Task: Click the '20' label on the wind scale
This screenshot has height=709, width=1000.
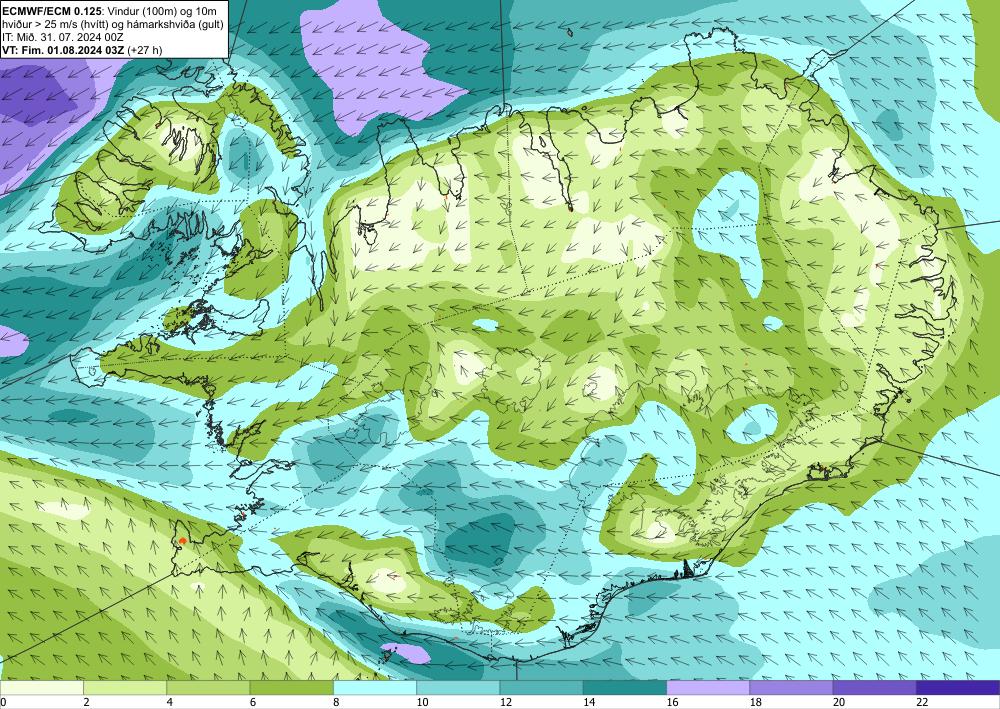Action: pos(839,702)
